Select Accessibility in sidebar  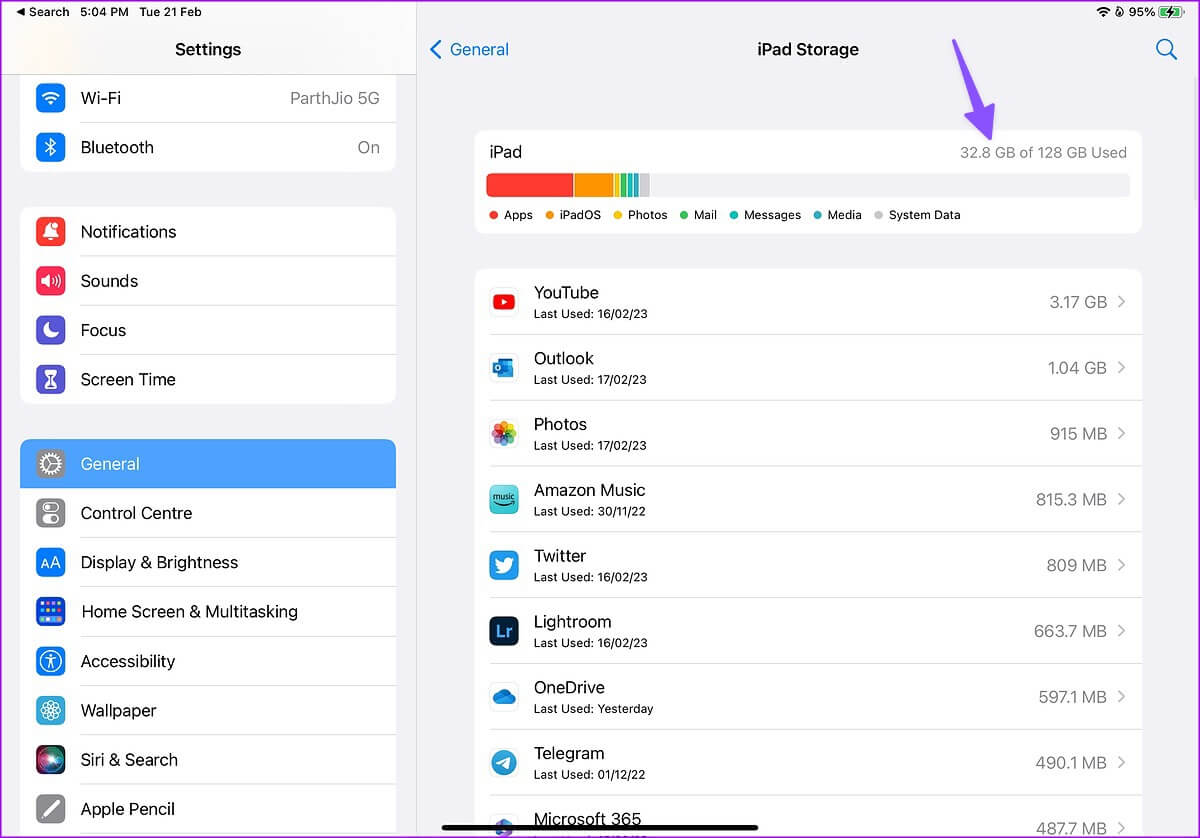coord(208,661)
